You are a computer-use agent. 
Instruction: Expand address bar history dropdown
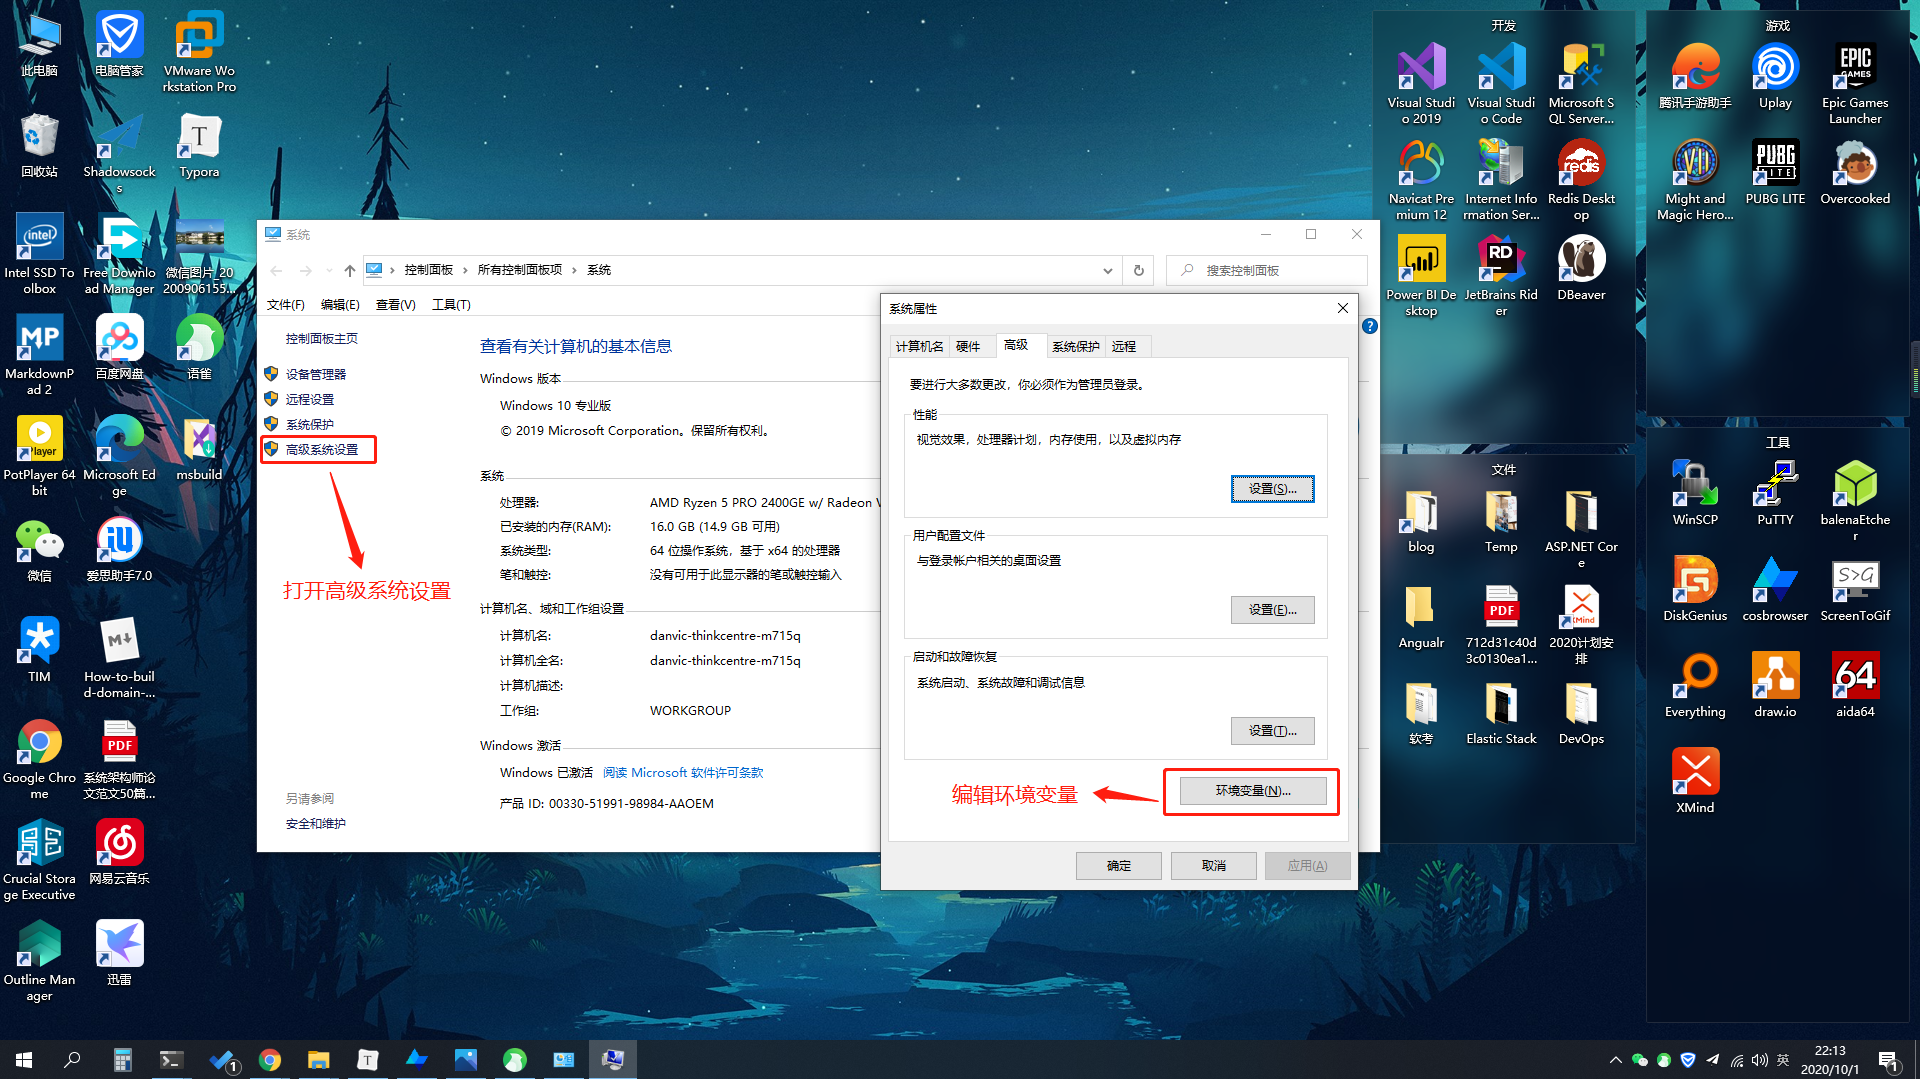(1107, 270)
